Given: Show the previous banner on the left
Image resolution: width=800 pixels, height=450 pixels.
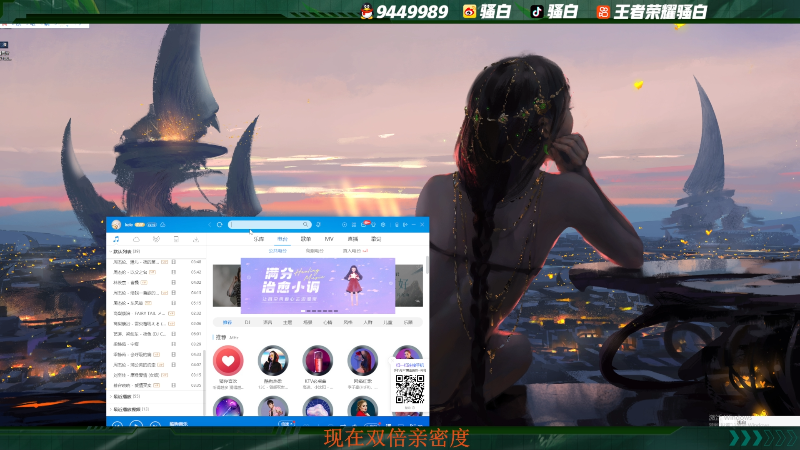Looking at the screenshot, I should pos(227,286).
